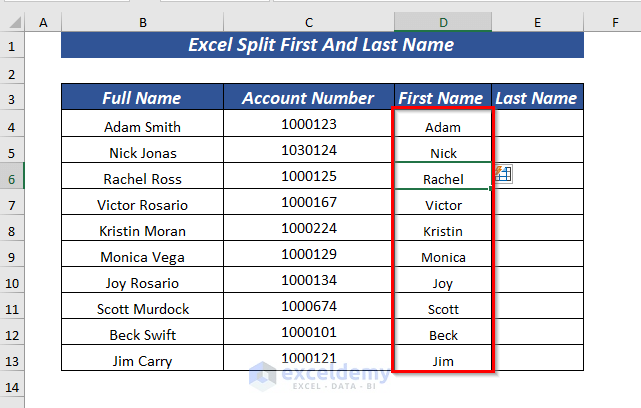Click the 'First Name' header cell
This screenshot has width=641, height=408.
(441, 98)
